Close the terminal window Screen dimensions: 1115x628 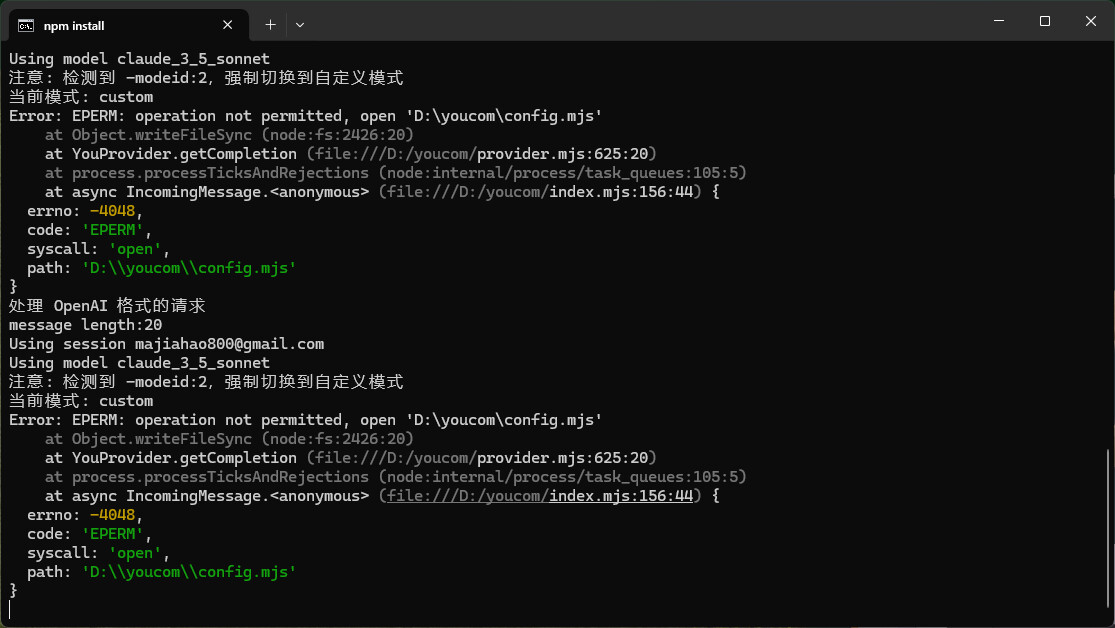1091,21
